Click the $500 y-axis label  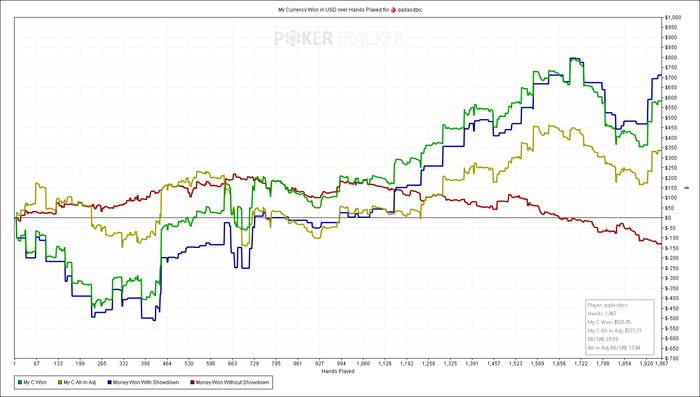(x=671, y=118)
